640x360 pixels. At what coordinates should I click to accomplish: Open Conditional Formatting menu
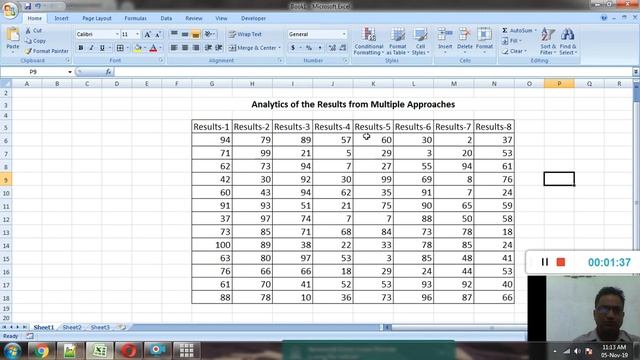tap(369, 41)
